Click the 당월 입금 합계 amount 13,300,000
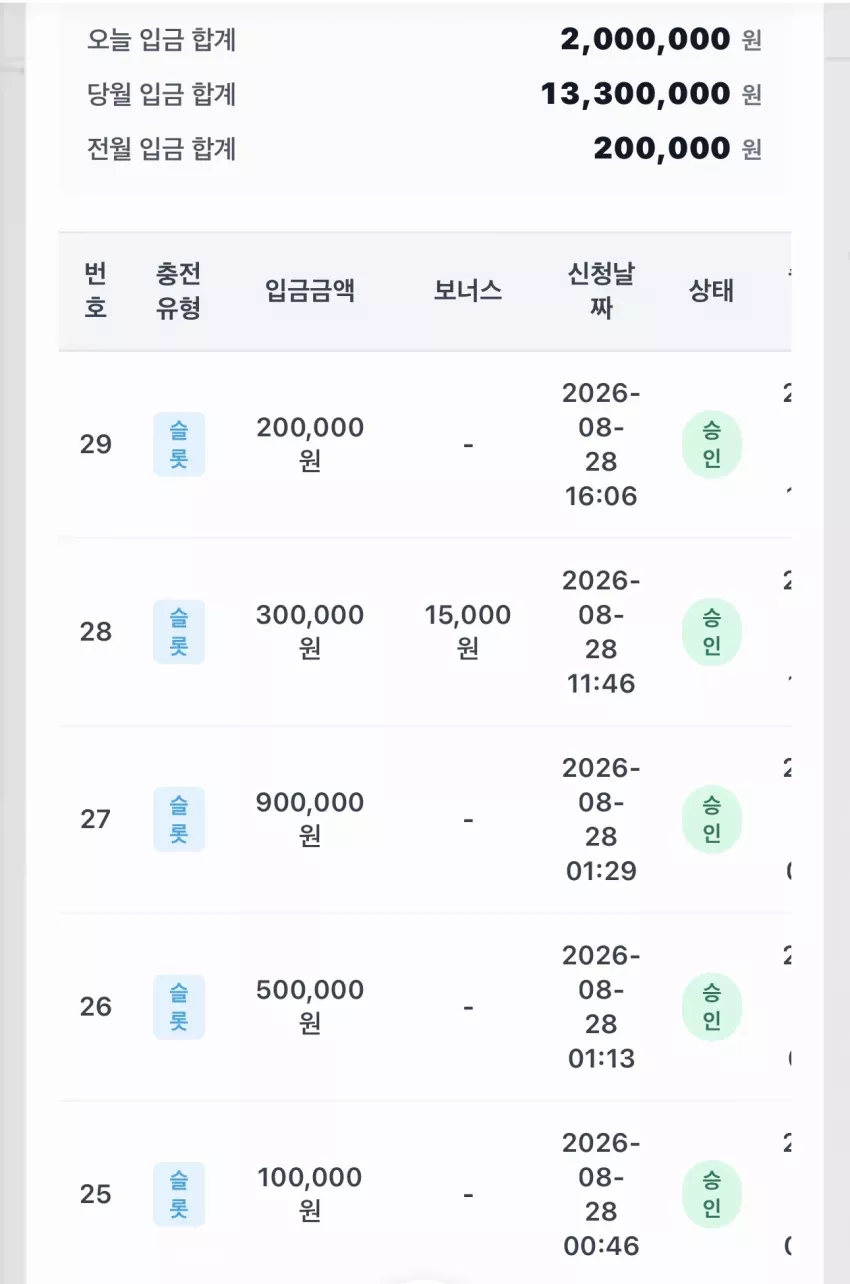The height and width of the screenshot is (1284, 850). 636,94
